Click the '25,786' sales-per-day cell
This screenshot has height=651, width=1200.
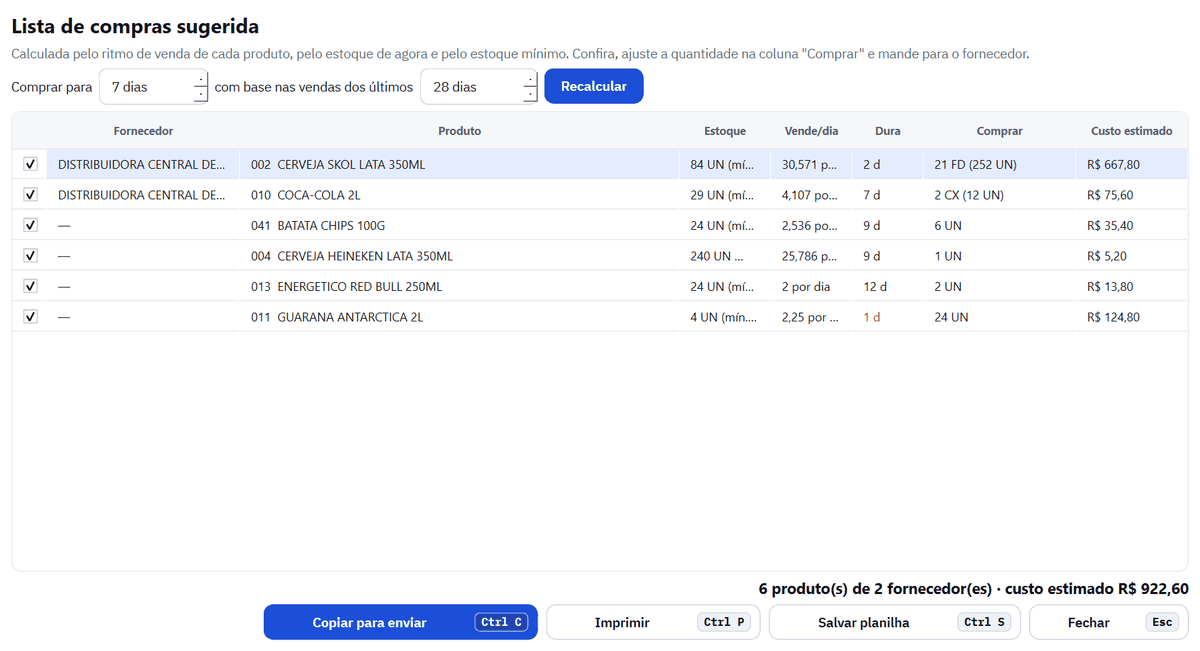click(x=812, y=256)
